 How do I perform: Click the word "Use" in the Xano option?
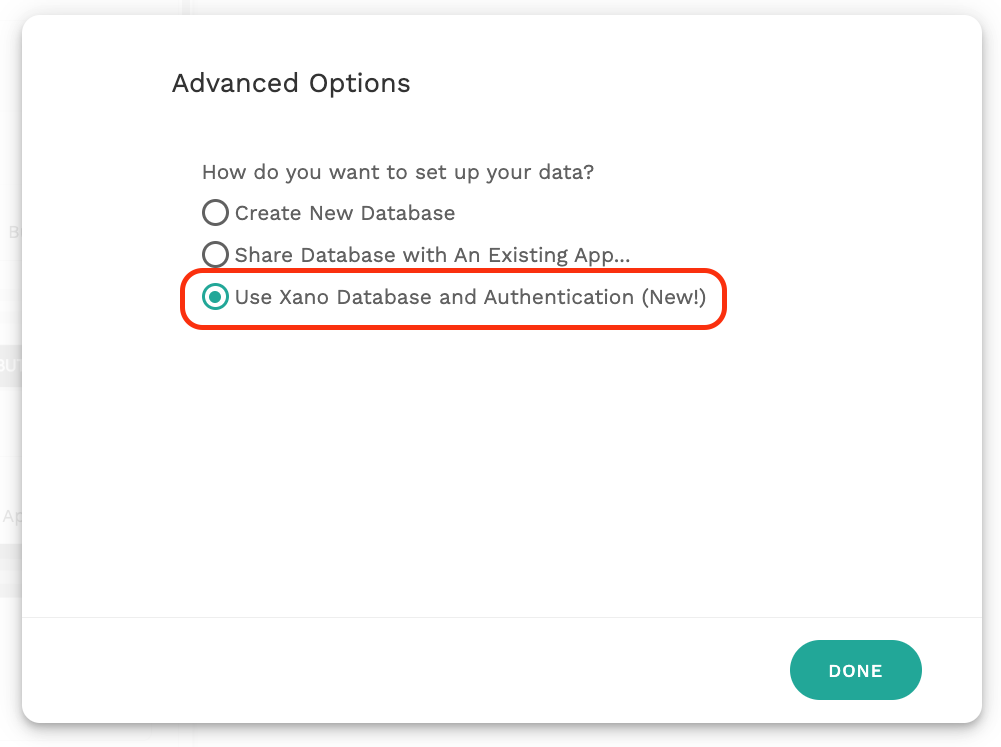[254, 297]
